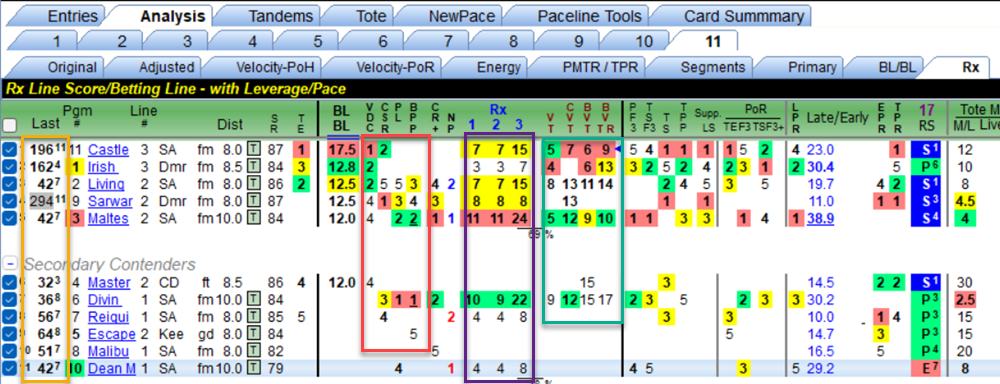
Task: Toggle the Dean M row checkbox
Action: [x=10, y=368]
